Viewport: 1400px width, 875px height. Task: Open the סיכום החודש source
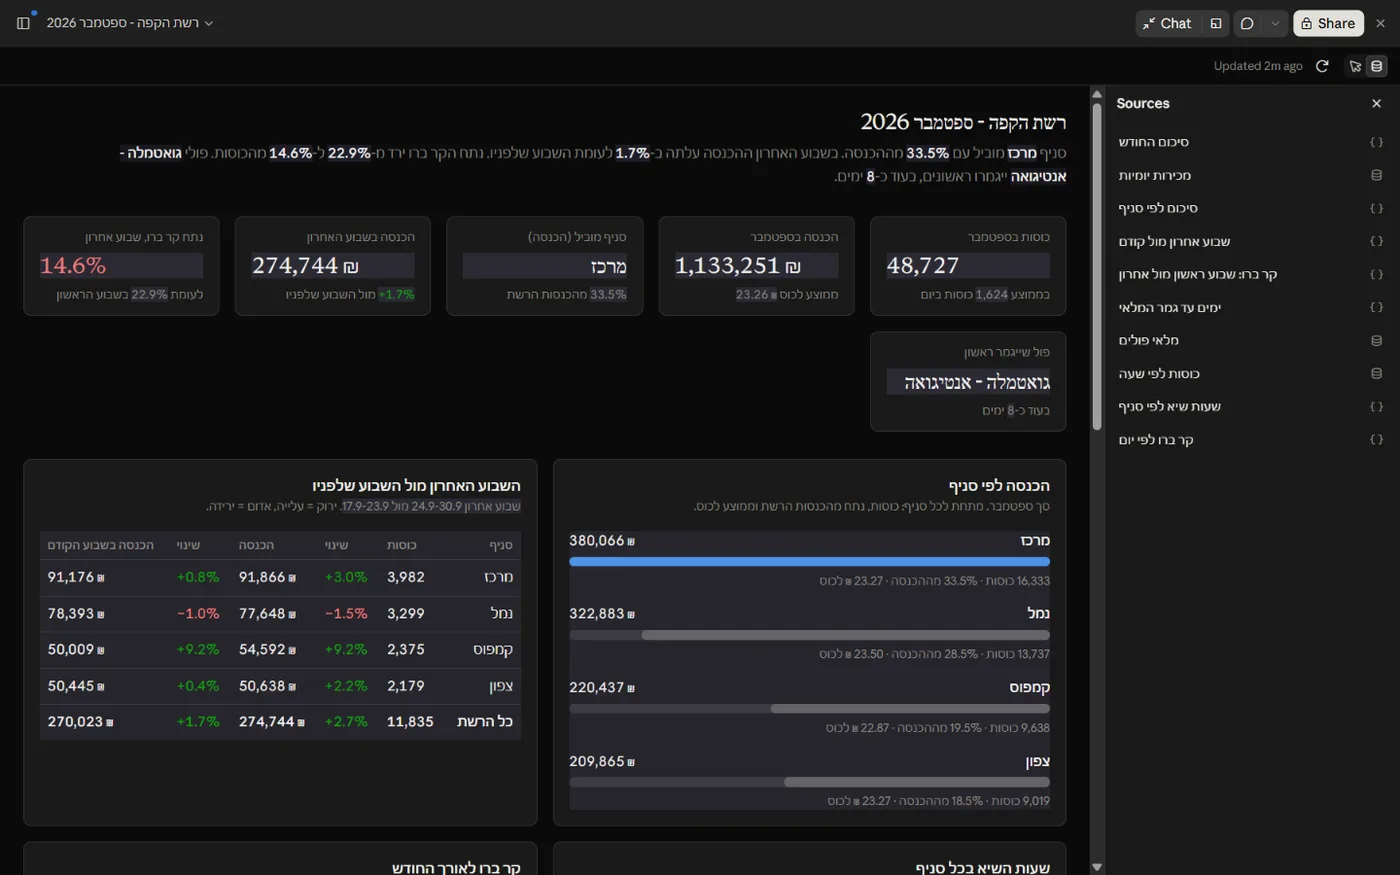pos(1154,142)
